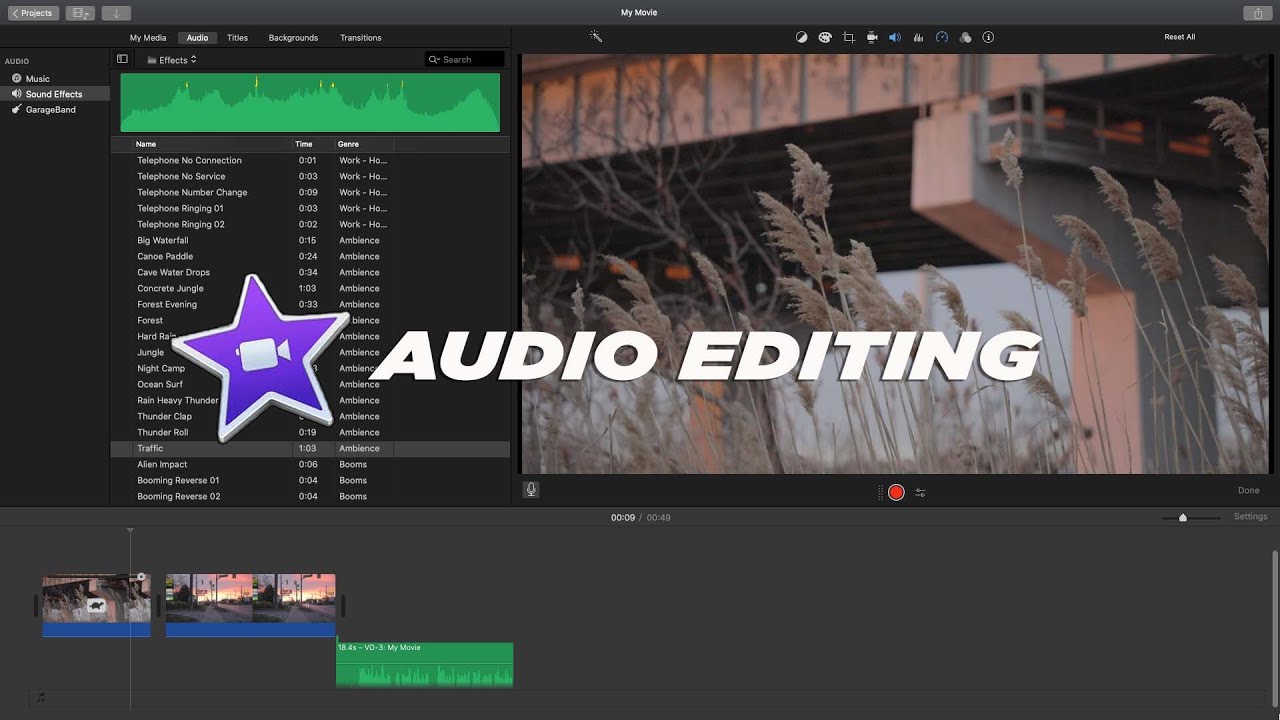
Task: Select the Audio tab
Action: coord(197,38)
